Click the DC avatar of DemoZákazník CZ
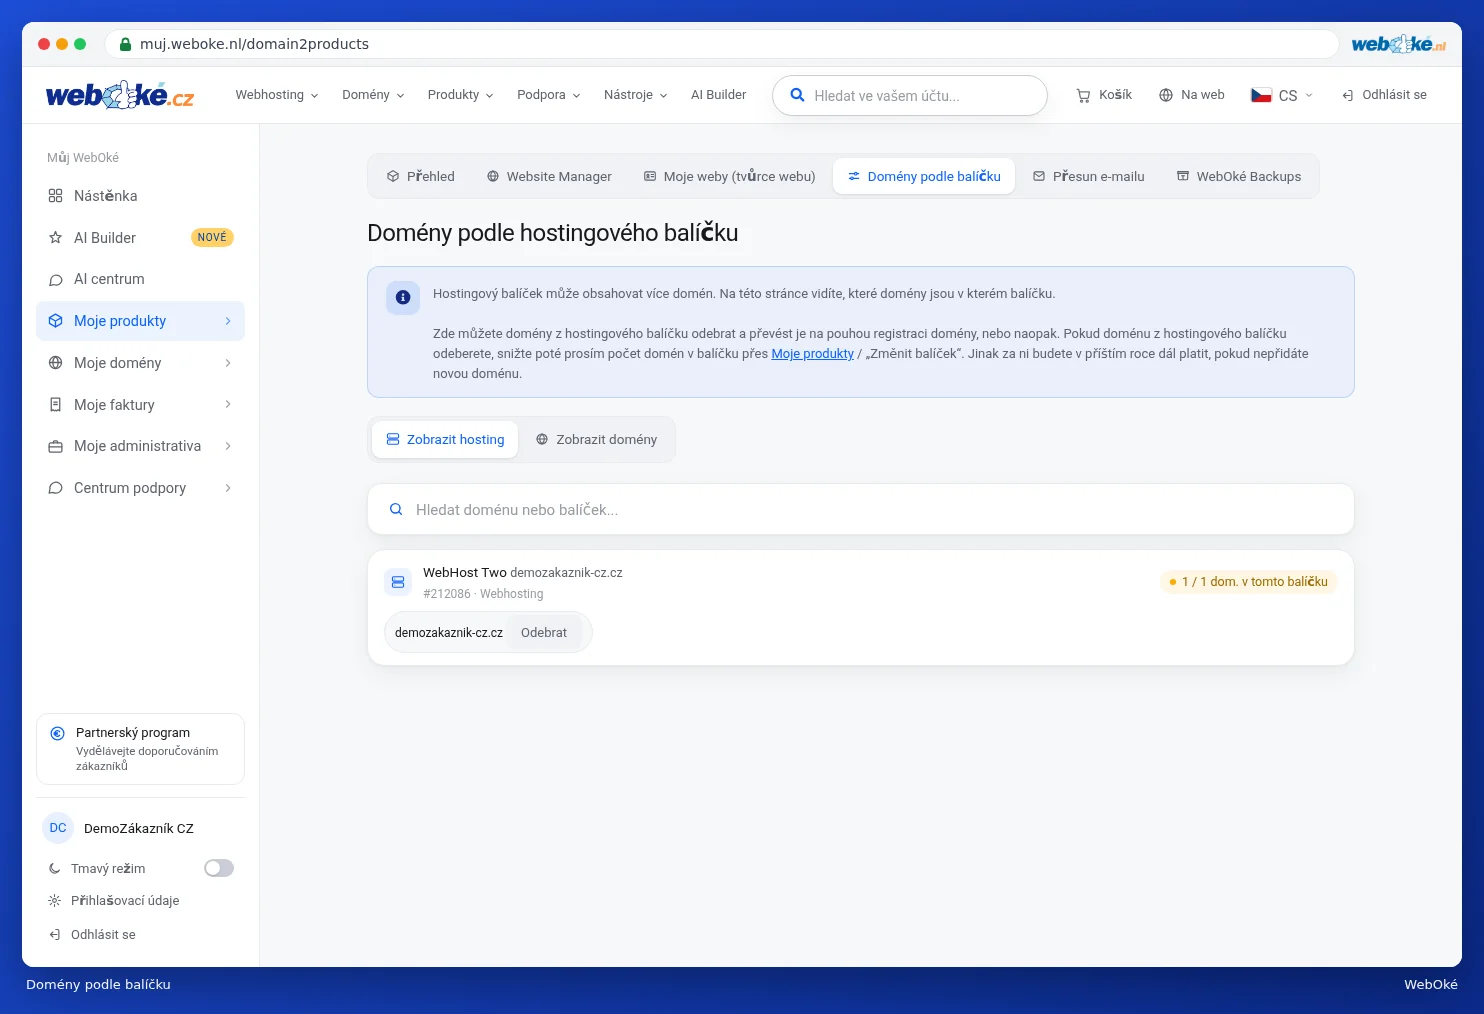The width and height of the screenshot is (1484, 1014). (x=58, y=828)
